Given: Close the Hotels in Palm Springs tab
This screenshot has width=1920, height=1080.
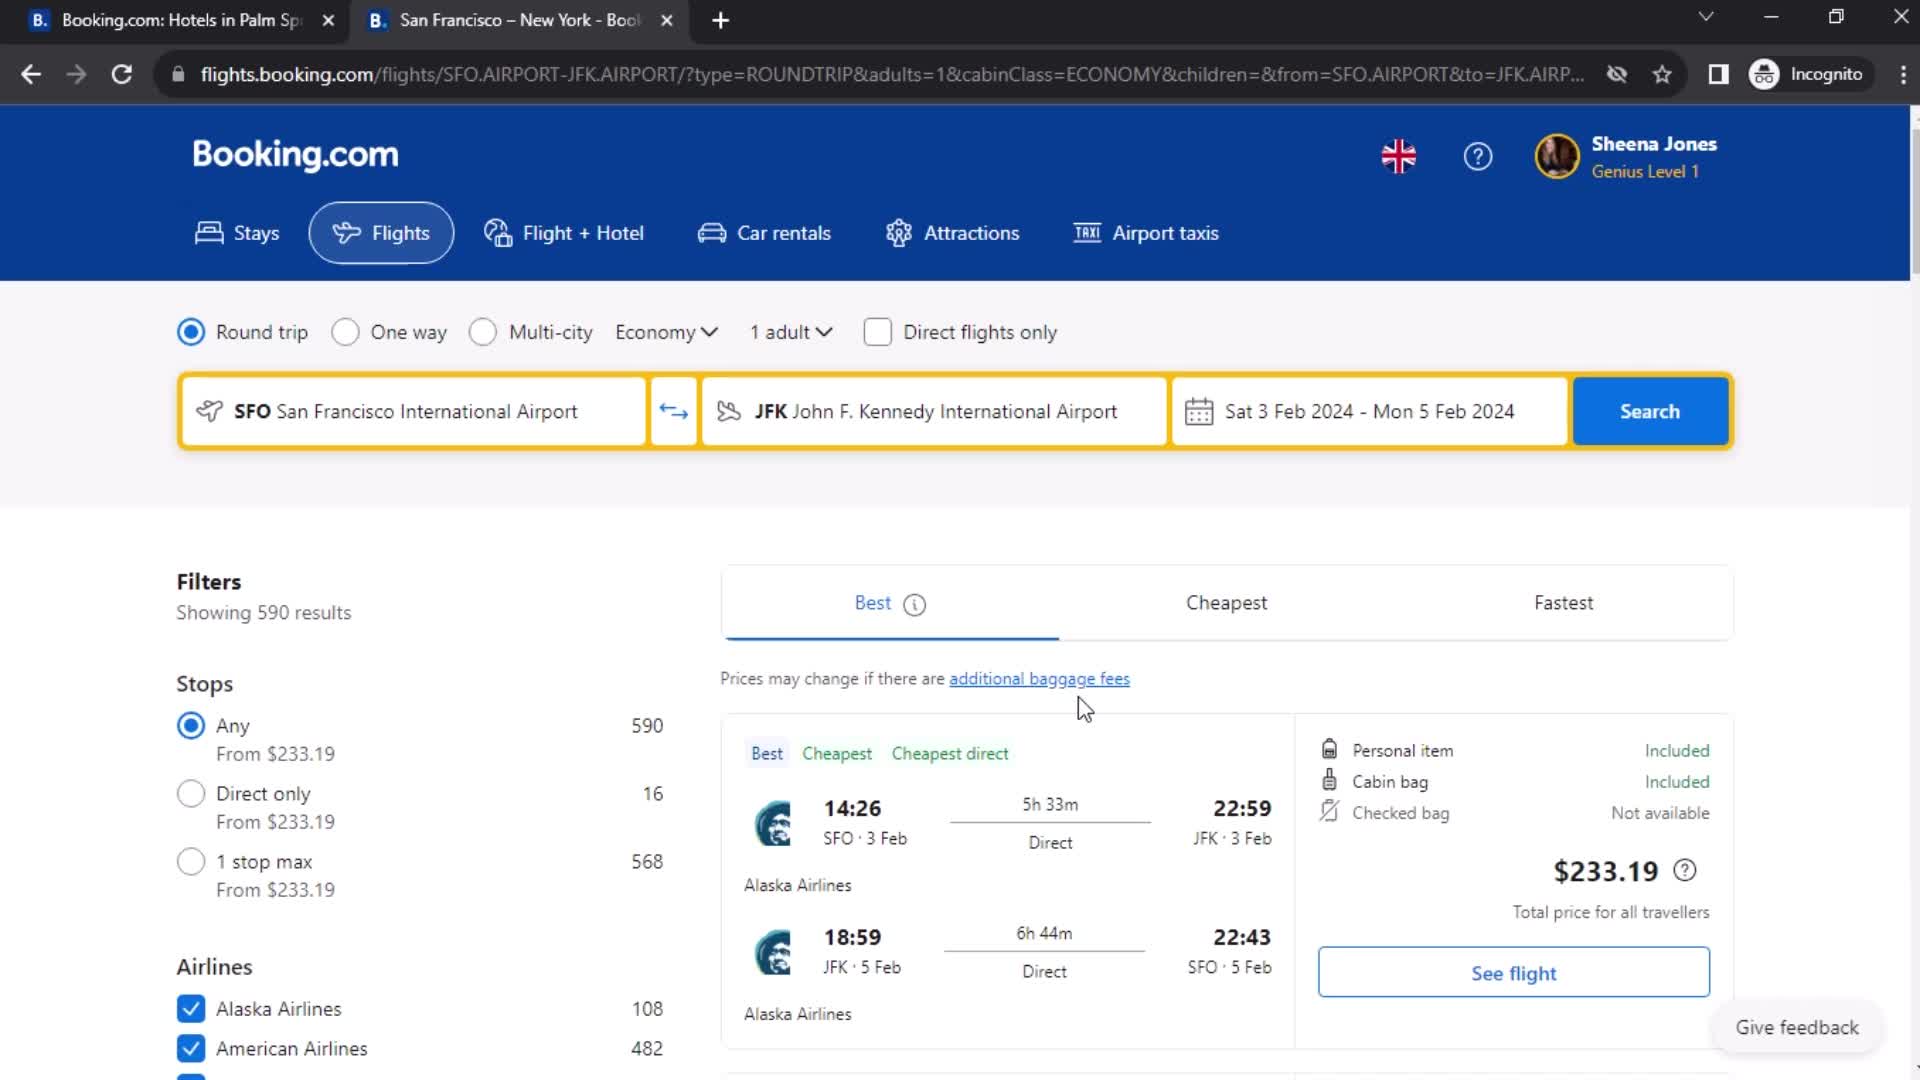Looking at the screenshot, I should pyautogui.click(x=328, y=20).
